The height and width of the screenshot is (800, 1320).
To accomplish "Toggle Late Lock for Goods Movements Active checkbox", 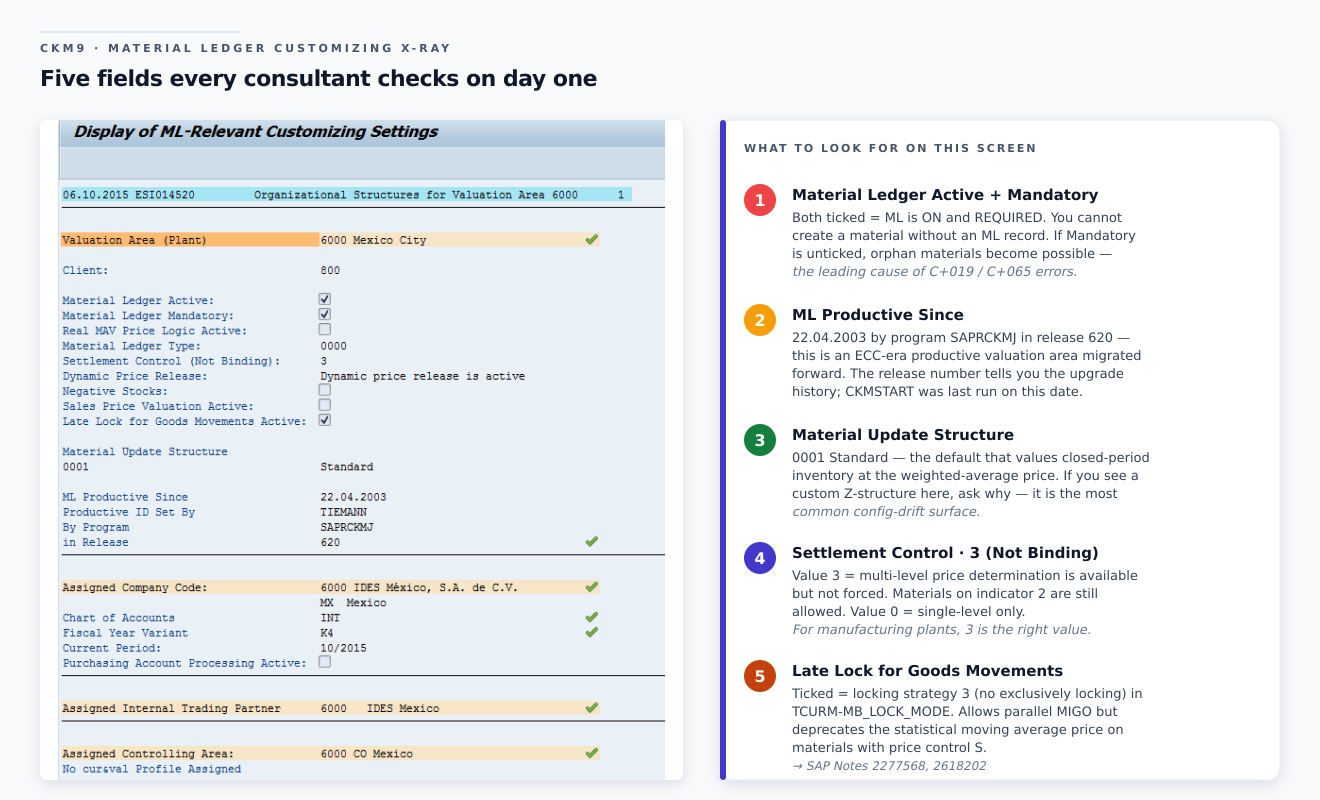I will 325,420.
